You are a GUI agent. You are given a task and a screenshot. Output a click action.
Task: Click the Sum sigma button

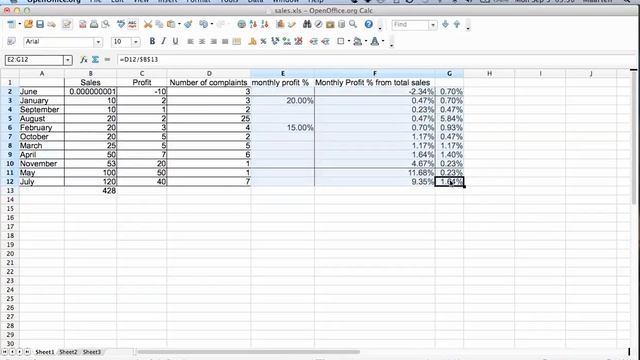pos(95,60)
